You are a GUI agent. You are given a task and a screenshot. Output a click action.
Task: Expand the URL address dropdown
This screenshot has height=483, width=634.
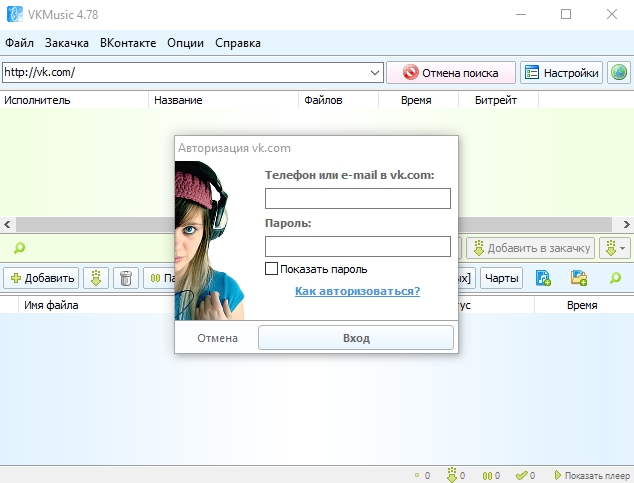(x=375, y=73)
